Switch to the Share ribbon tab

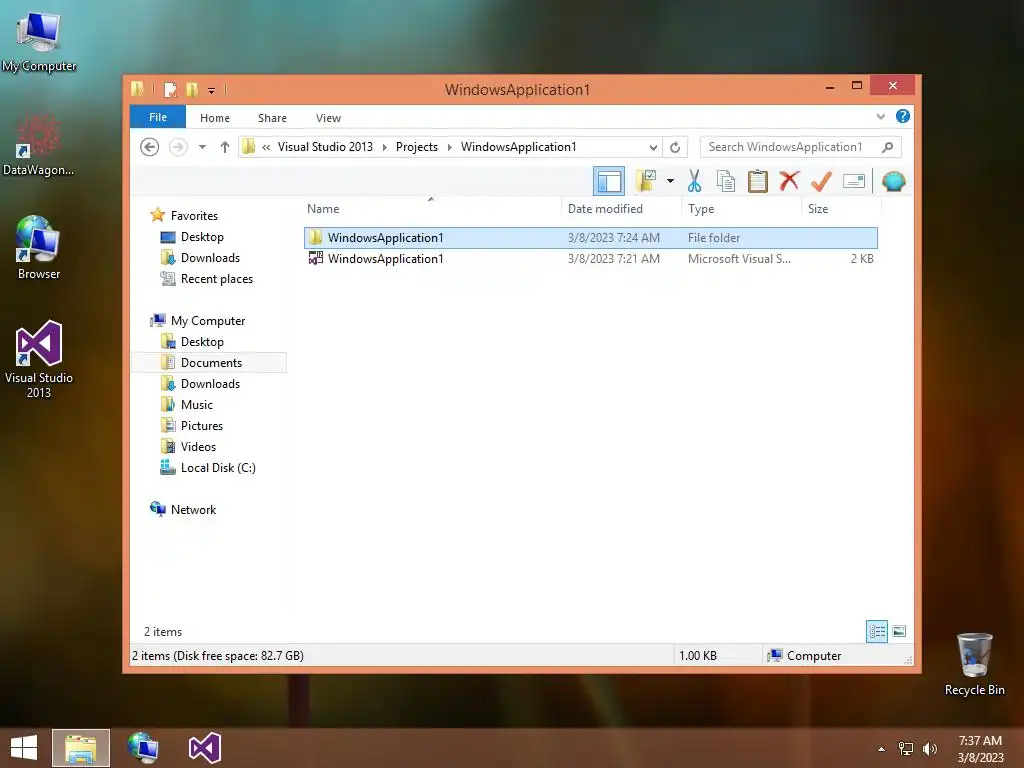pos(272,118)
